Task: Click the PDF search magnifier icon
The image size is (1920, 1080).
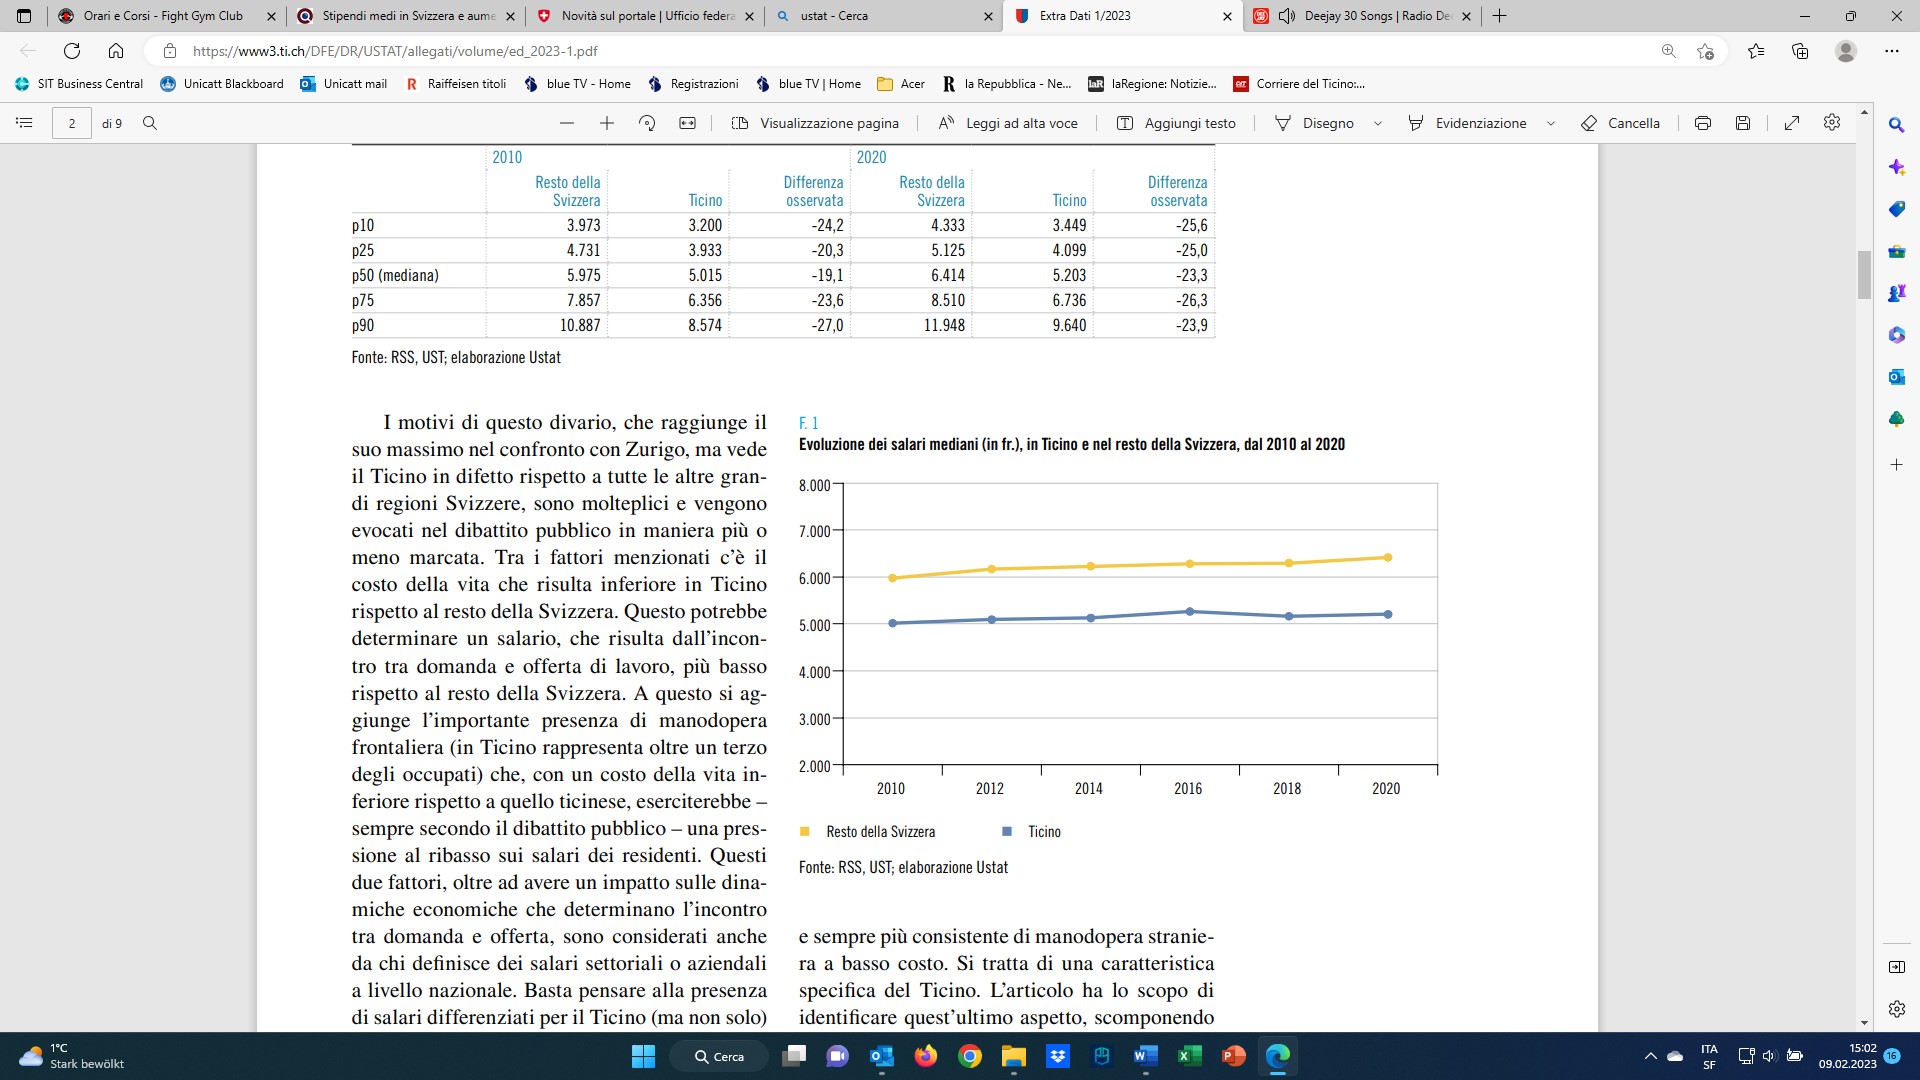Action: point(150,123)
